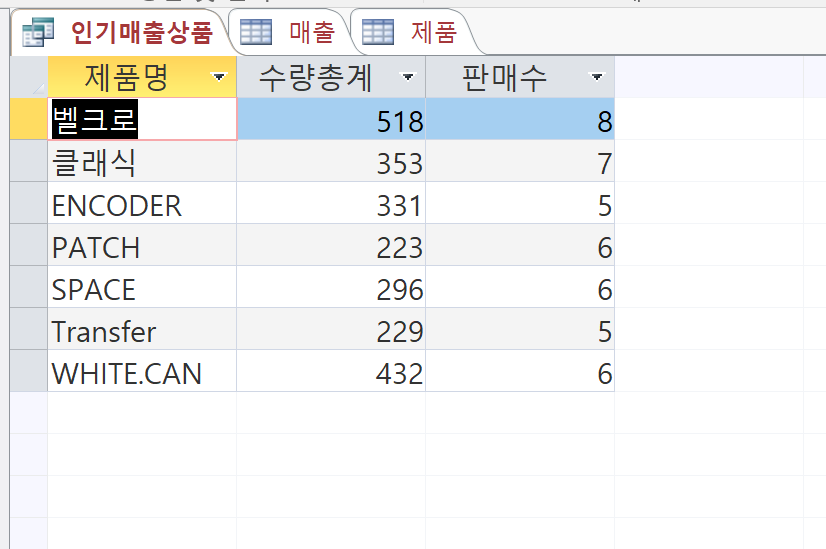Click the 수량총계 cell showing 296
The width and height of the screenshot is (826, 549).
click(330, 289)
